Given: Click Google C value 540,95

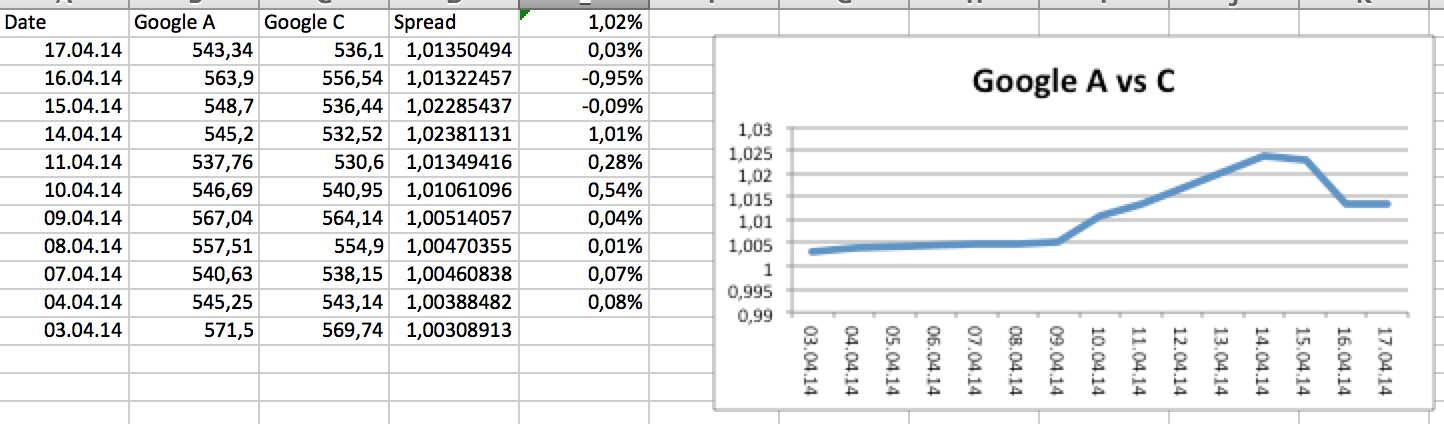Looking at the screenshot, I should coord(324,189).
